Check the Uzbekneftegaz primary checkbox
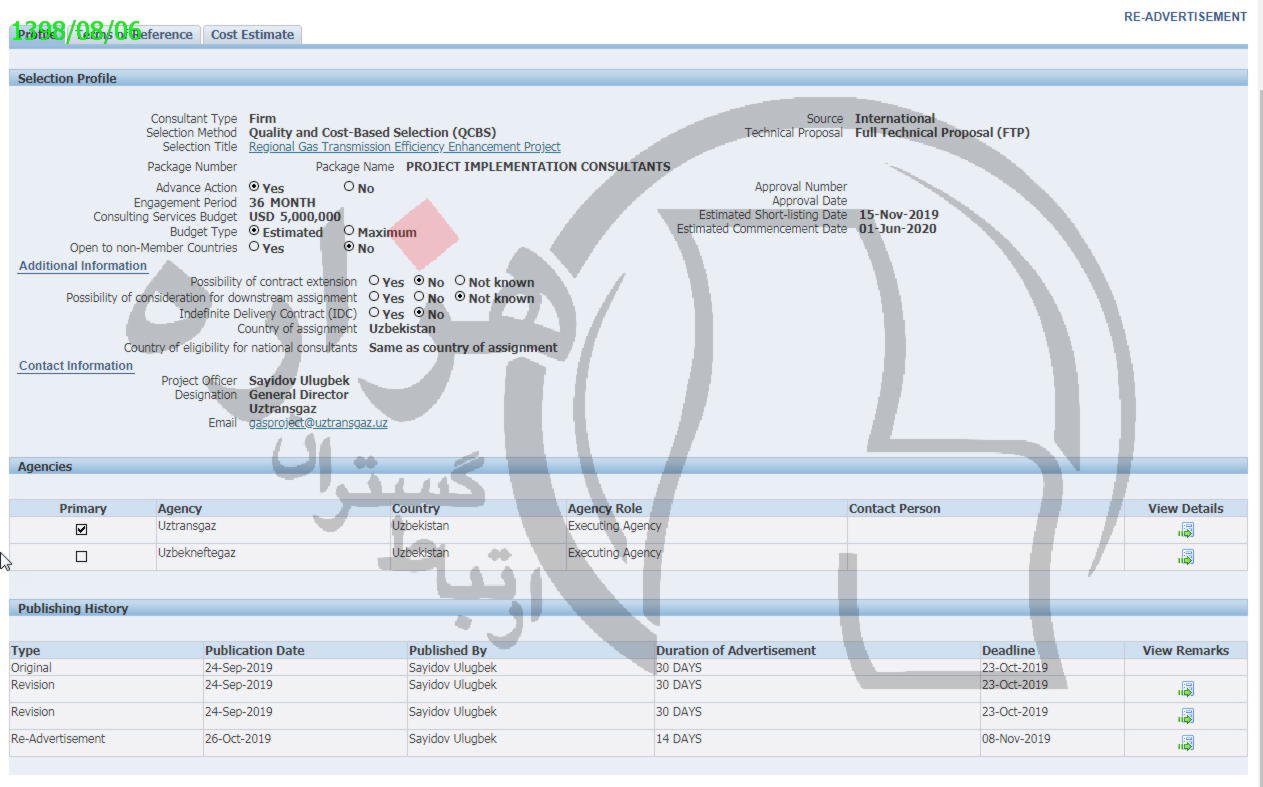1263x787 pixels. click(82, 557)
